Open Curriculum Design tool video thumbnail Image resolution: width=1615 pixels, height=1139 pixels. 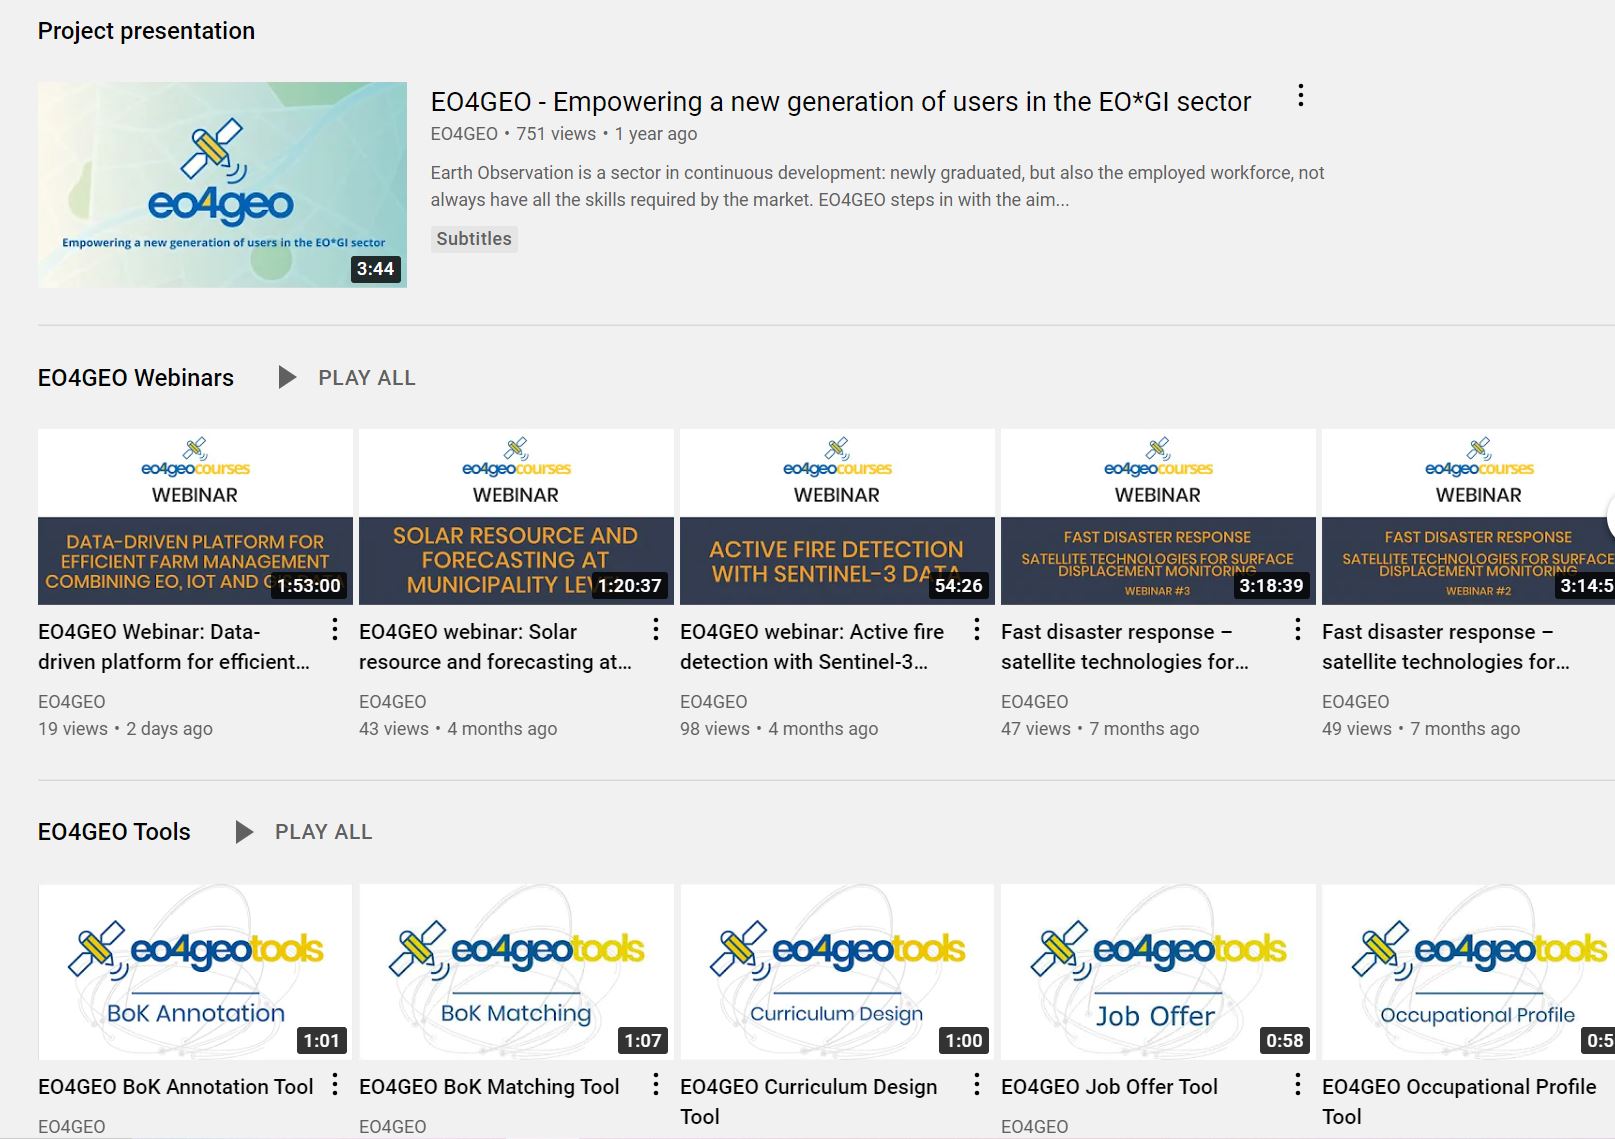pyautogui.click(x=837, y=972)
